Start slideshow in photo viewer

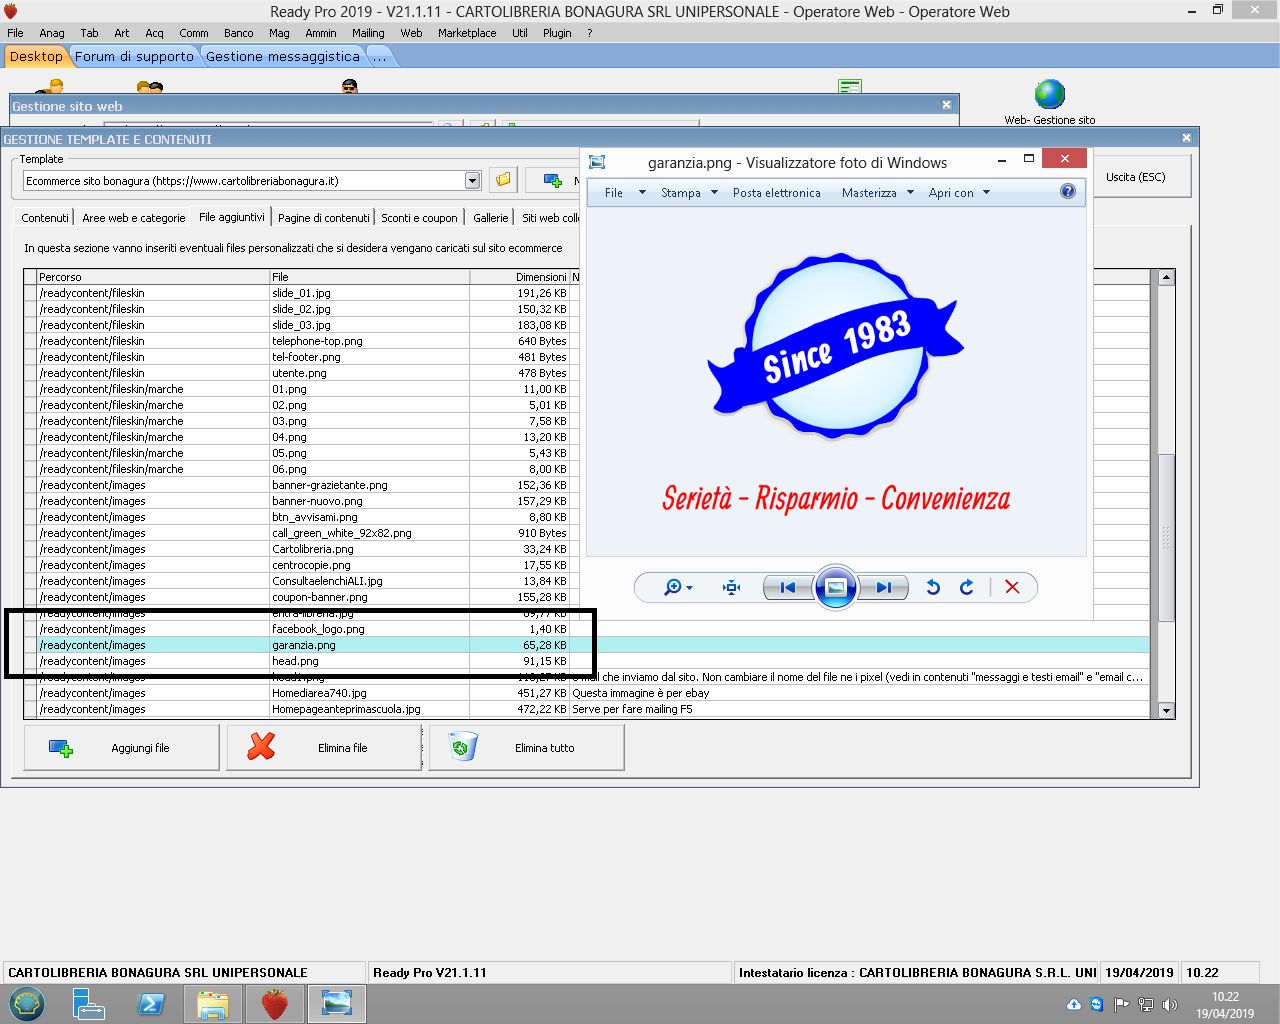(x=835, y=587)
